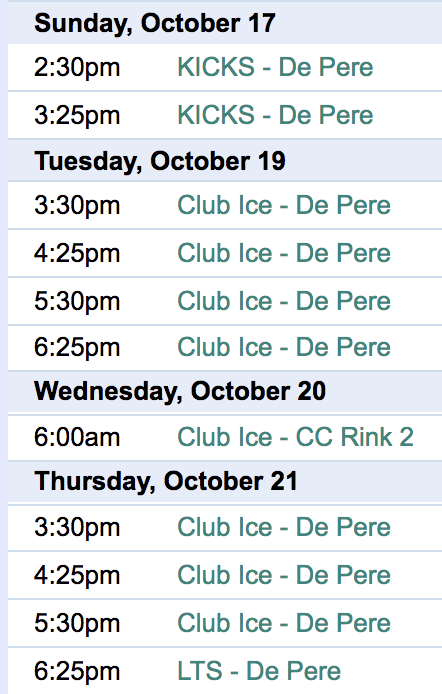Select the Sunday, October 17 date header

coord(155,23)
